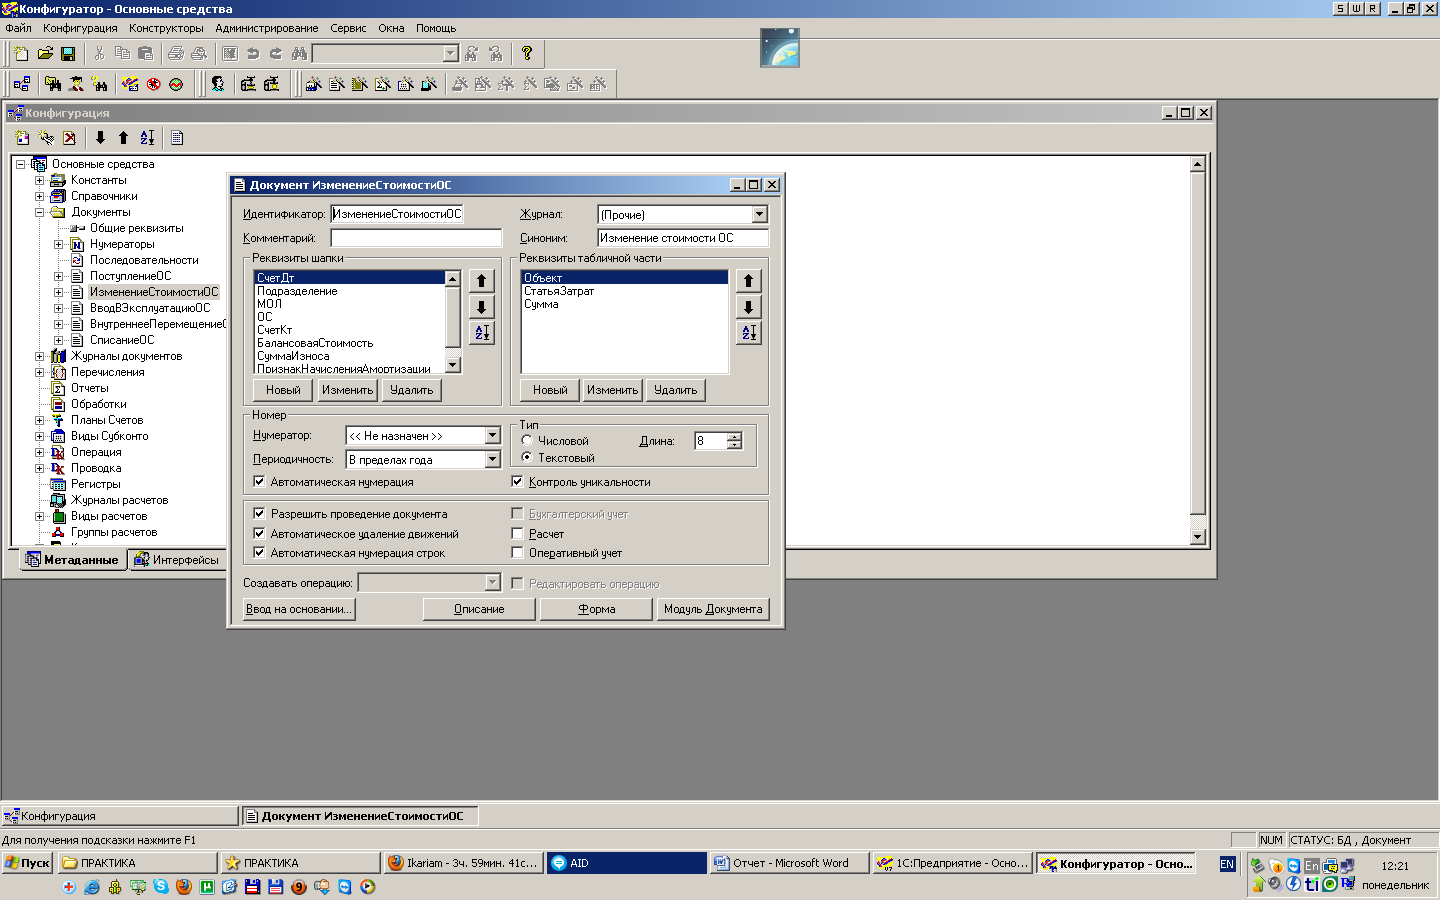Select СтатьяЗатрат in table part requisites list
Screen dimensions: 1440x900
coord(559,291)
